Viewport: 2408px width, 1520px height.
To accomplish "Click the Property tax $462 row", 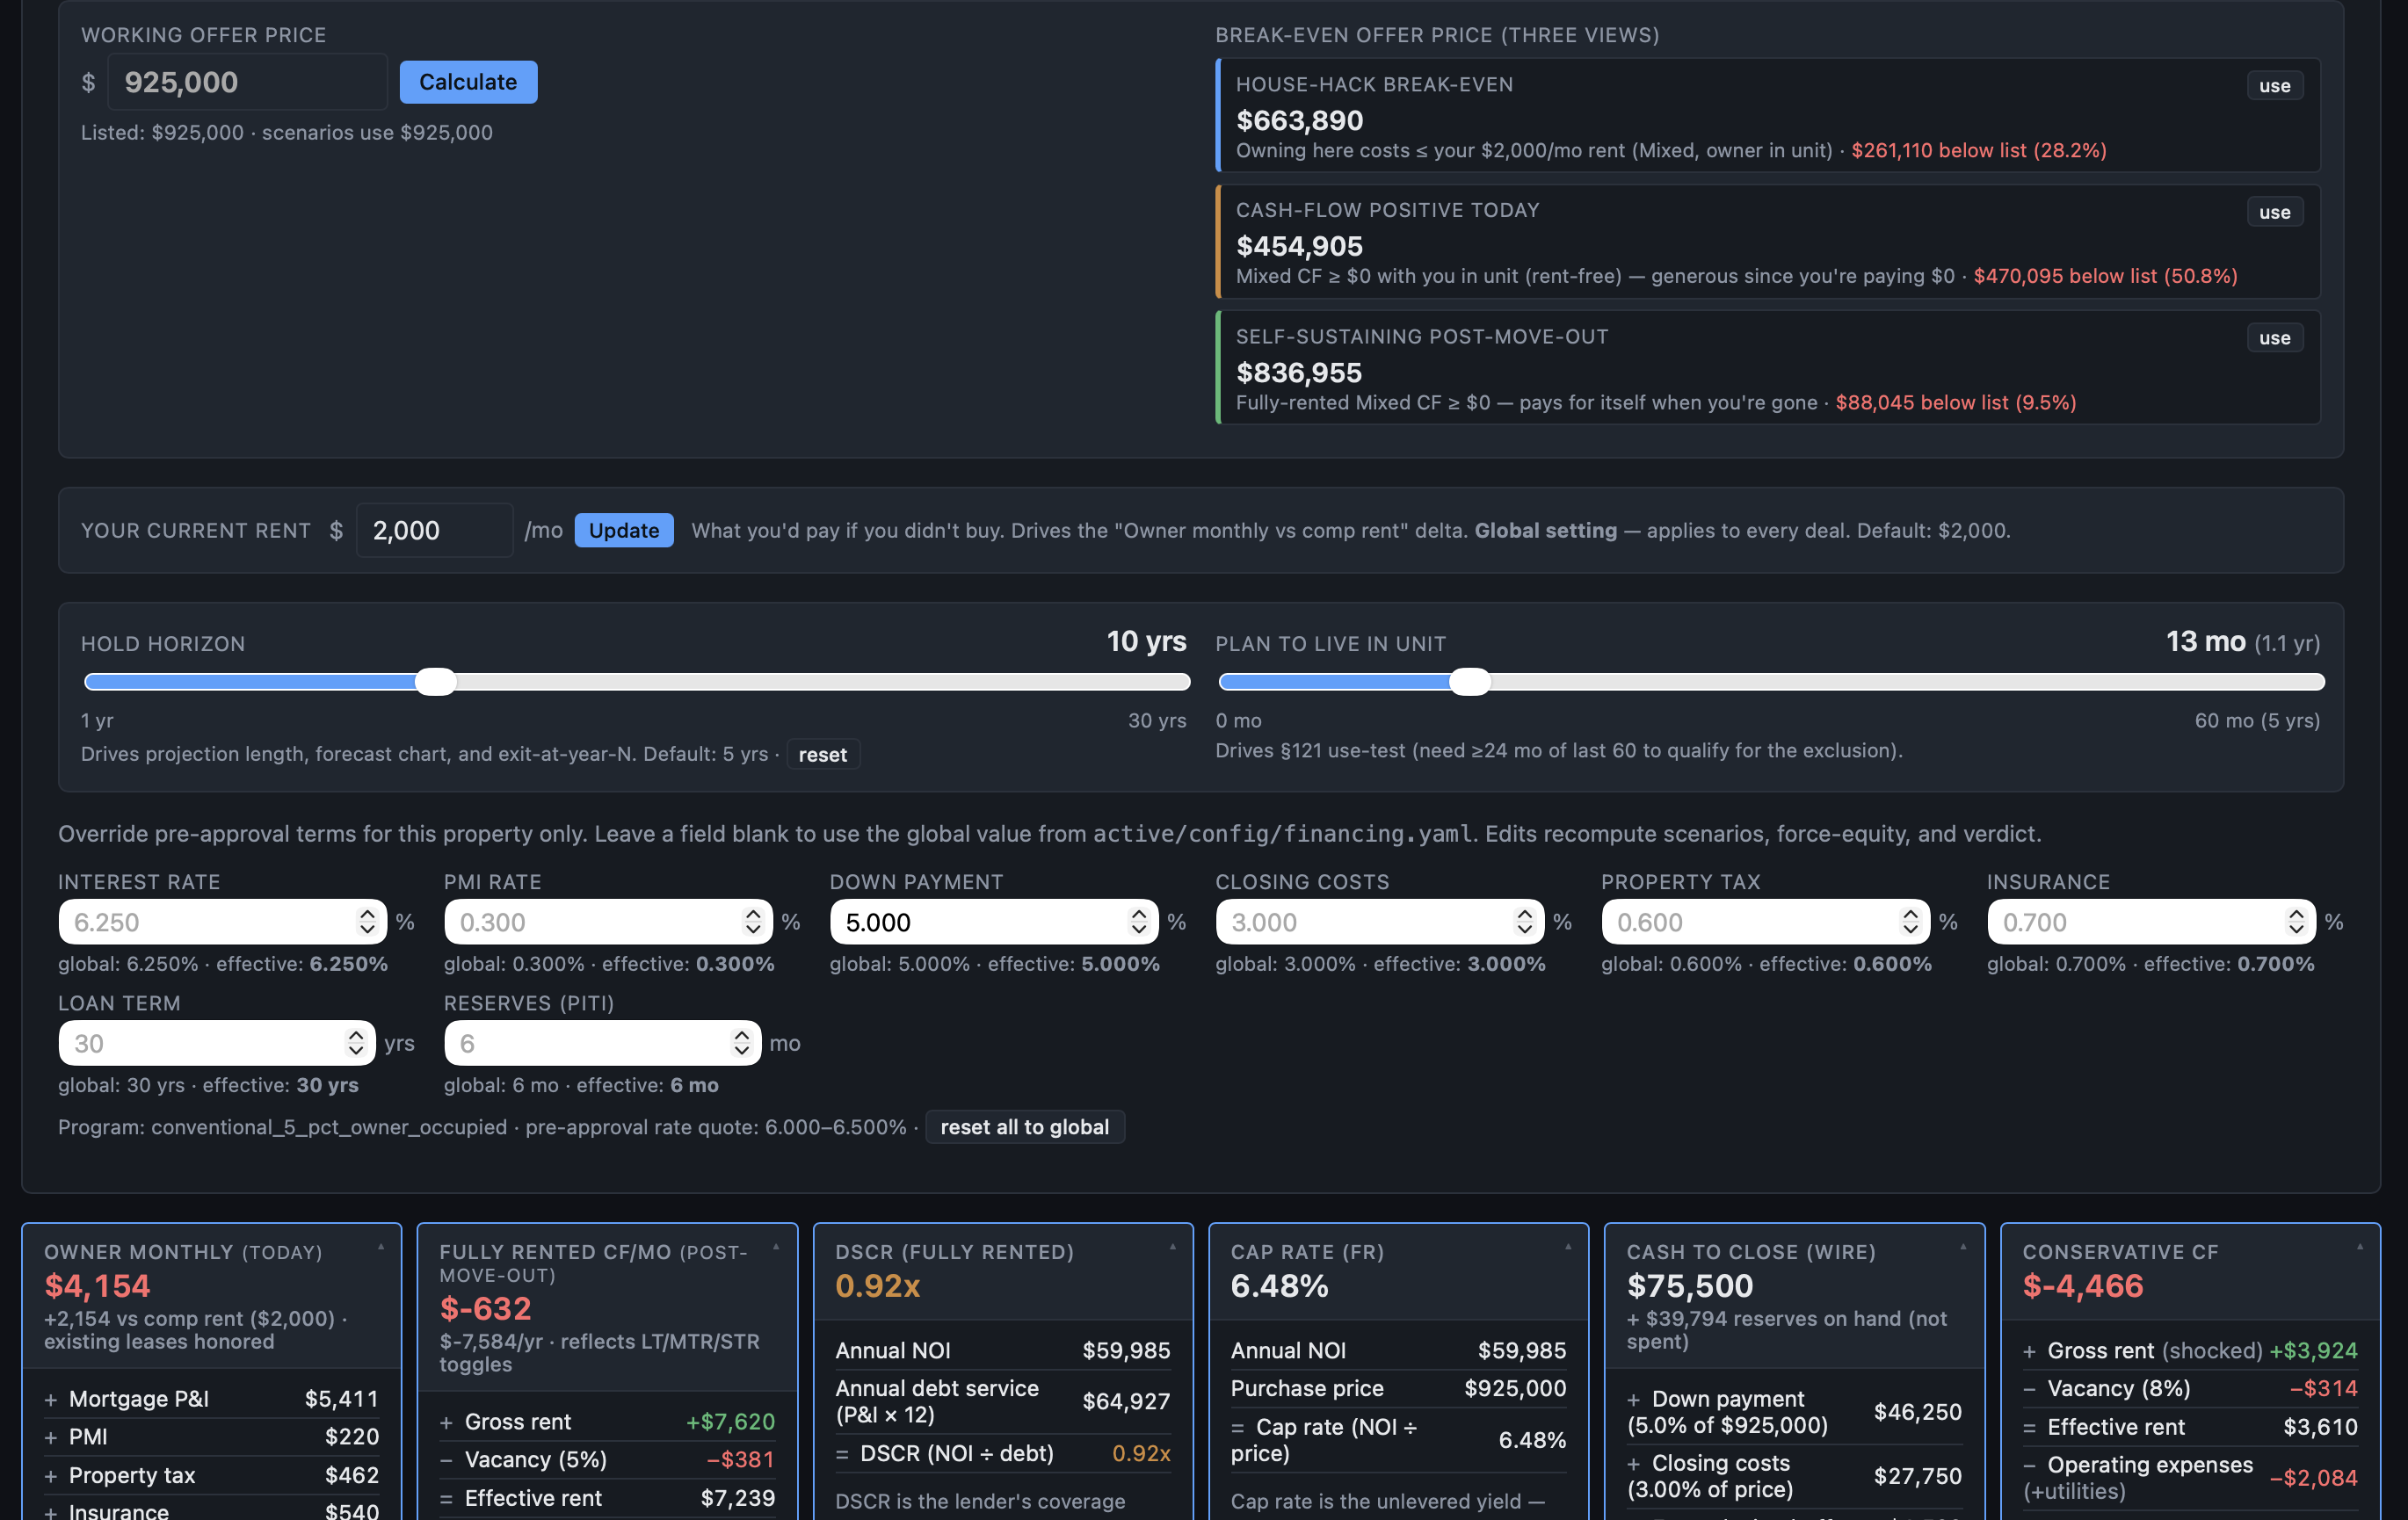I will [212, 1475].
